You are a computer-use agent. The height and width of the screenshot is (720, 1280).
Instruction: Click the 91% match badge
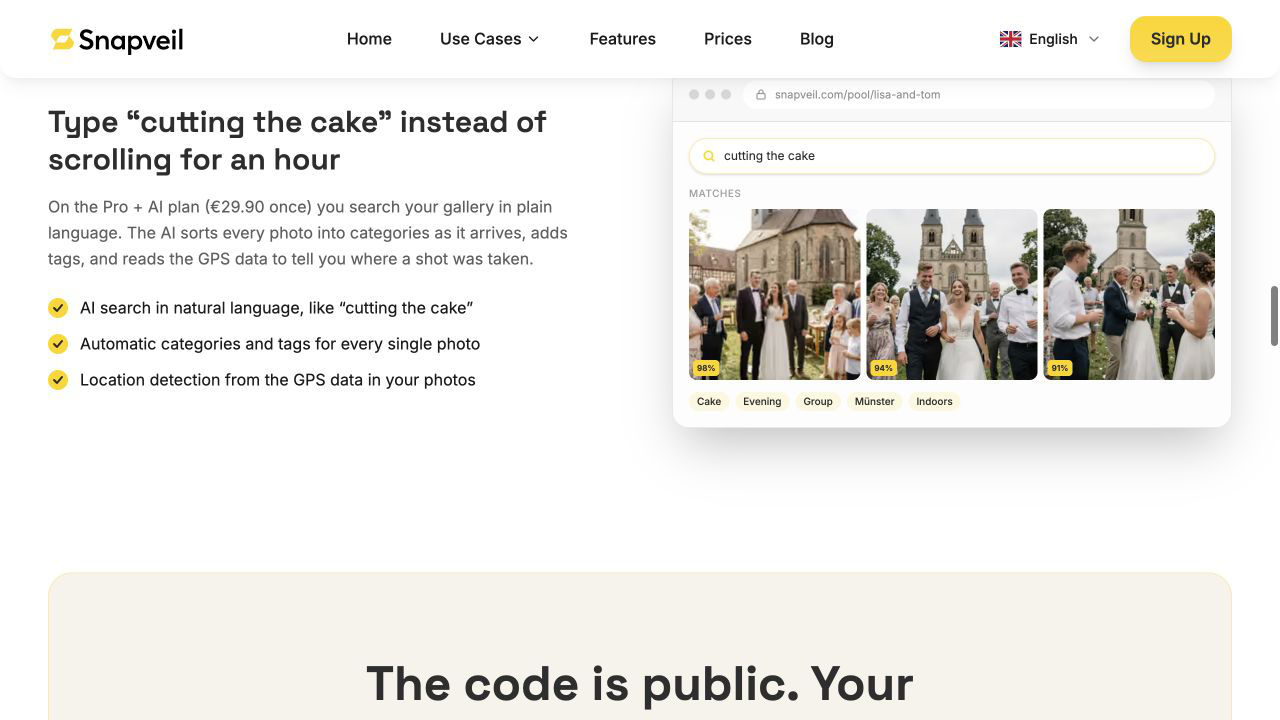click(1060, 368)
